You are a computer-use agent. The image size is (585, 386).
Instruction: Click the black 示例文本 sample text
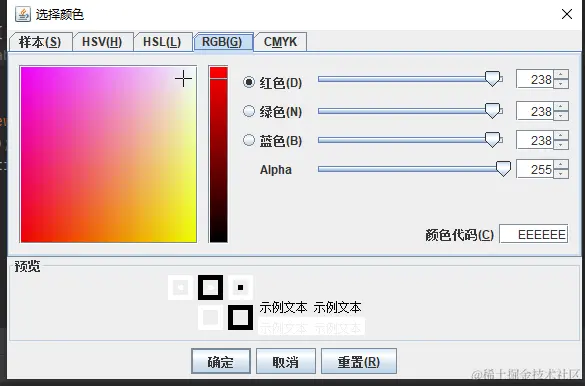(310, 308)
